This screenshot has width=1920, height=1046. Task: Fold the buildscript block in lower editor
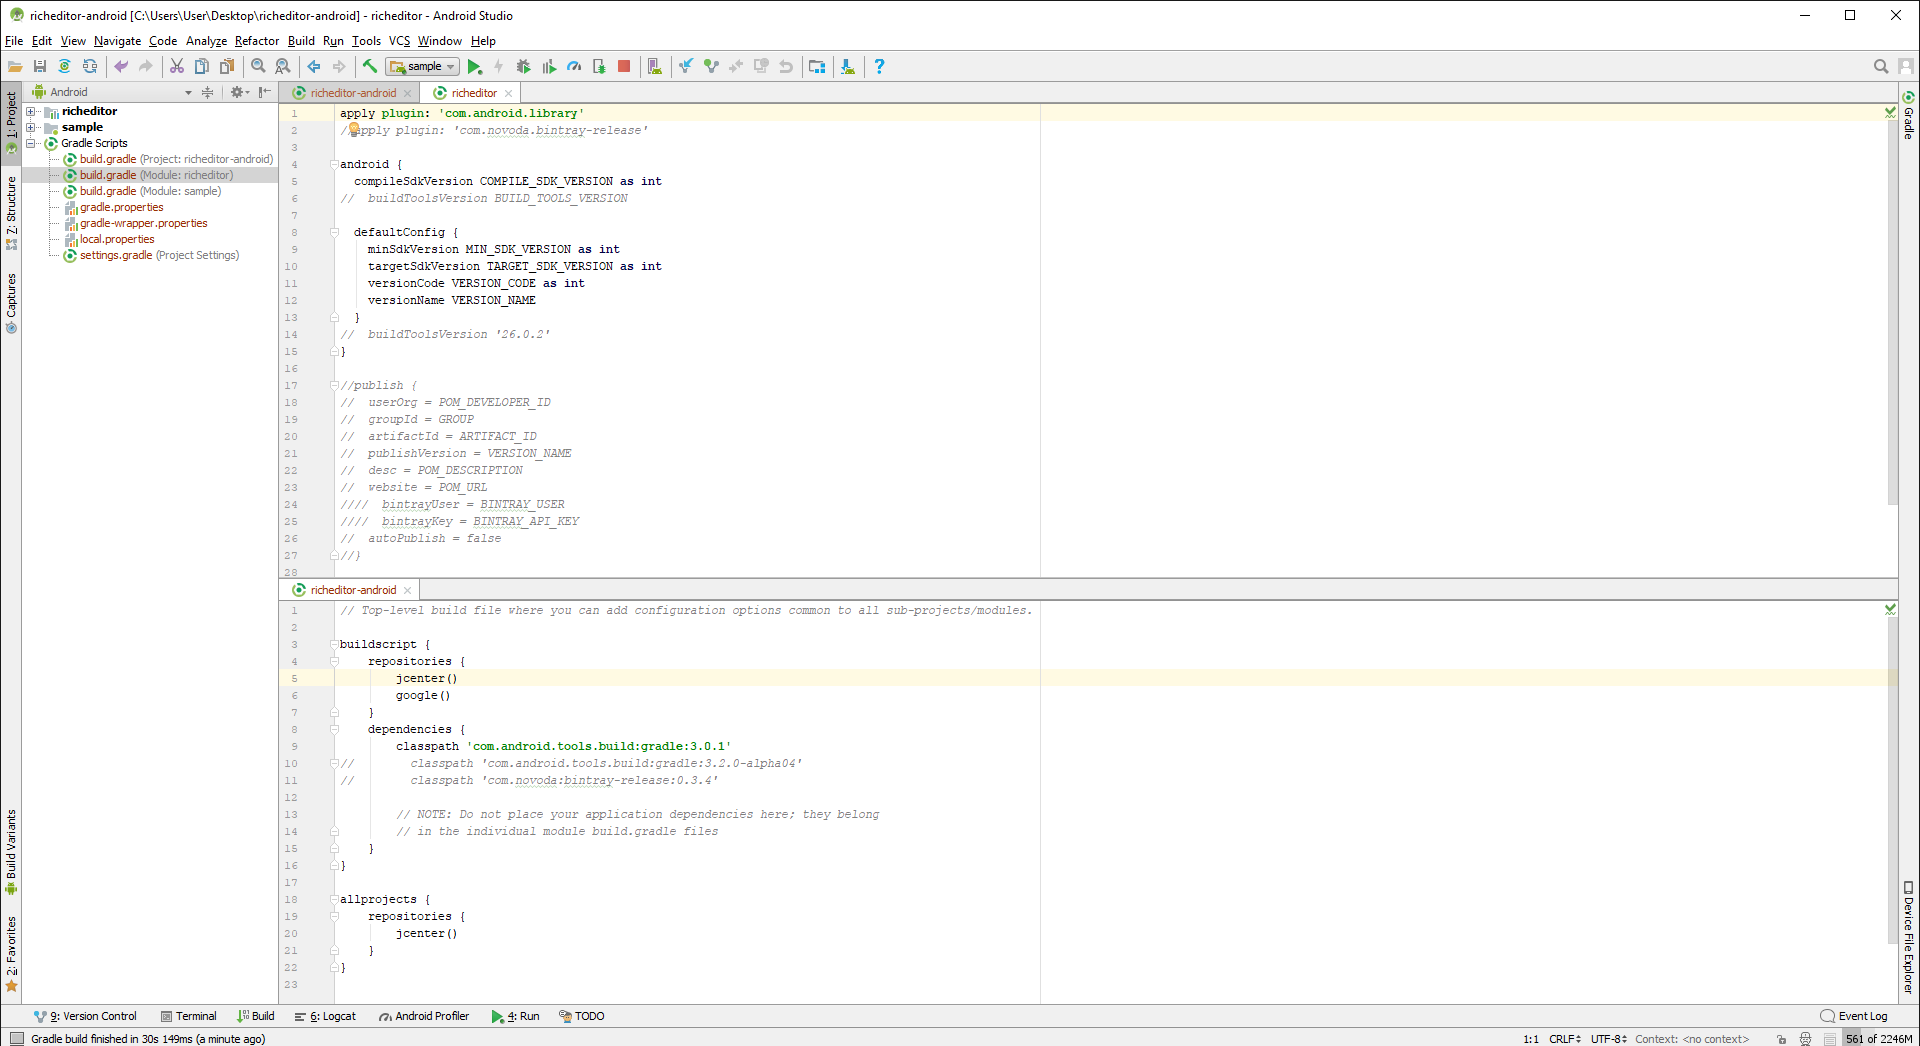[334, 644]
